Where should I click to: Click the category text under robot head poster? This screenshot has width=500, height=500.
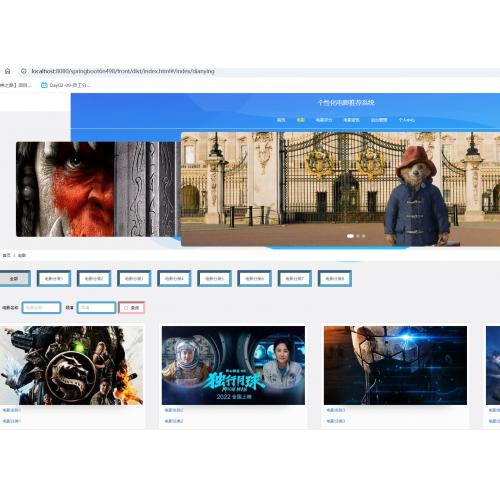(336, 421)
